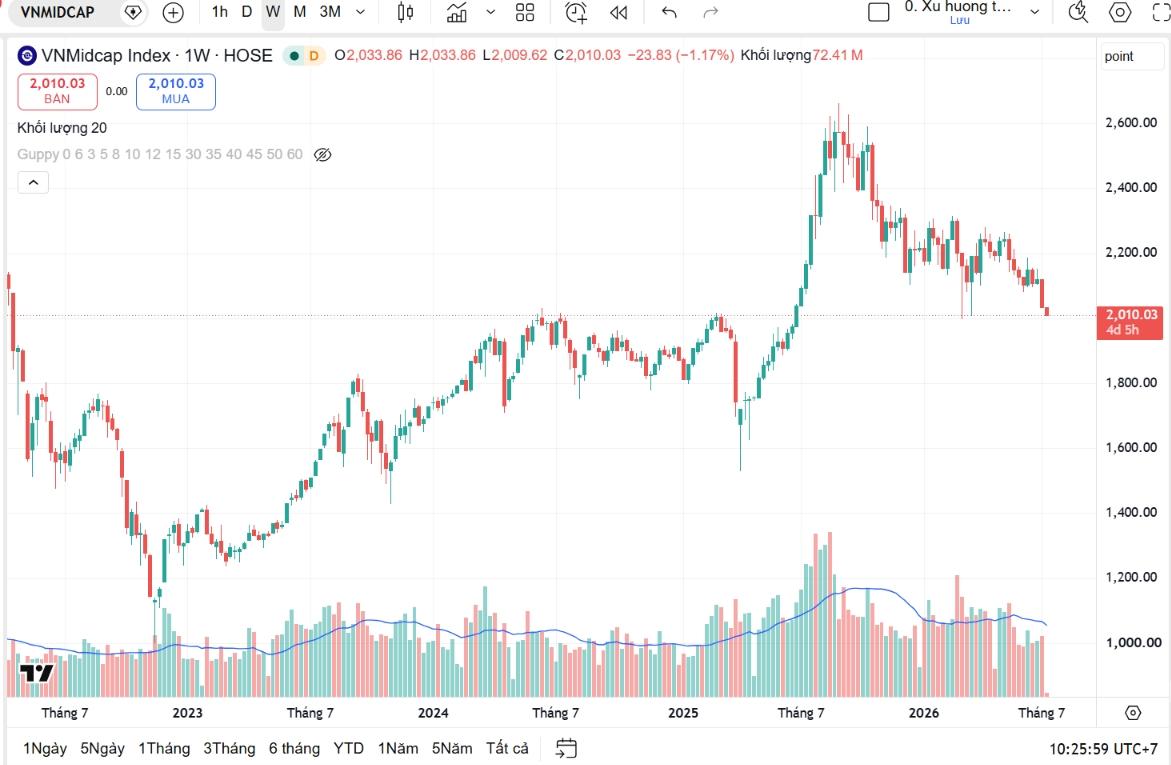Click the green market status dot

295,55
